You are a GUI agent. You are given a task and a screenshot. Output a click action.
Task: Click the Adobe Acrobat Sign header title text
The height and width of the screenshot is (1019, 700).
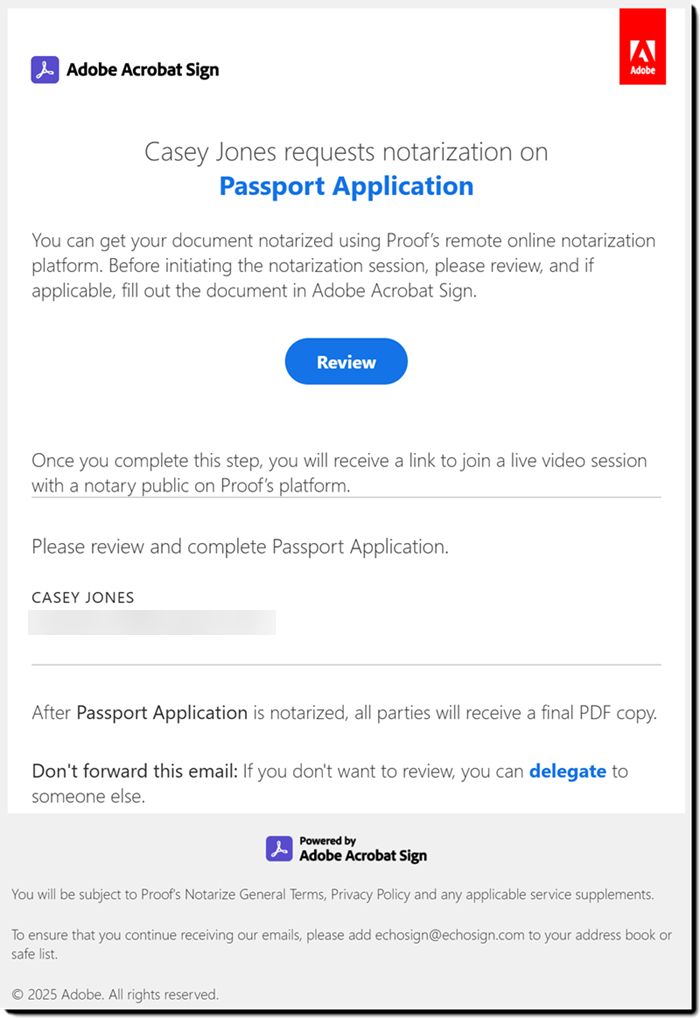click(x=142, y=69)
